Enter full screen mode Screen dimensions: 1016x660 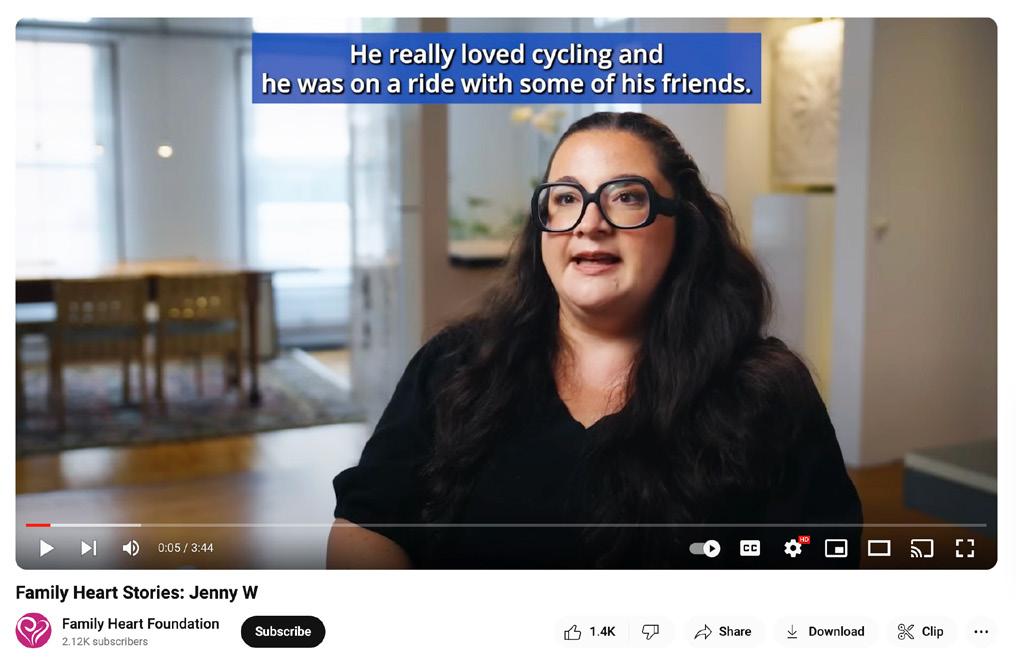tap(965, 549)
